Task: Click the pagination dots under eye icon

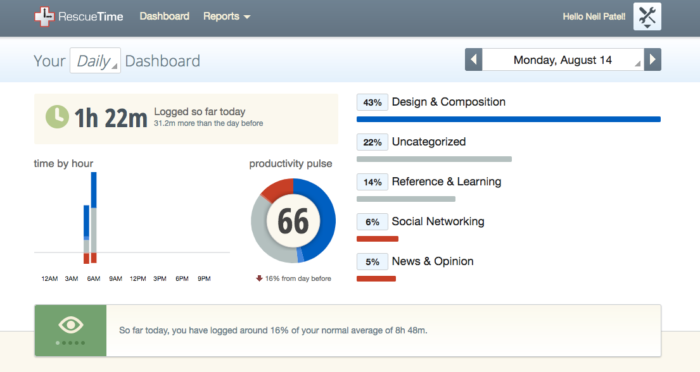Action: pyautogui.click(x=71, y=343)
